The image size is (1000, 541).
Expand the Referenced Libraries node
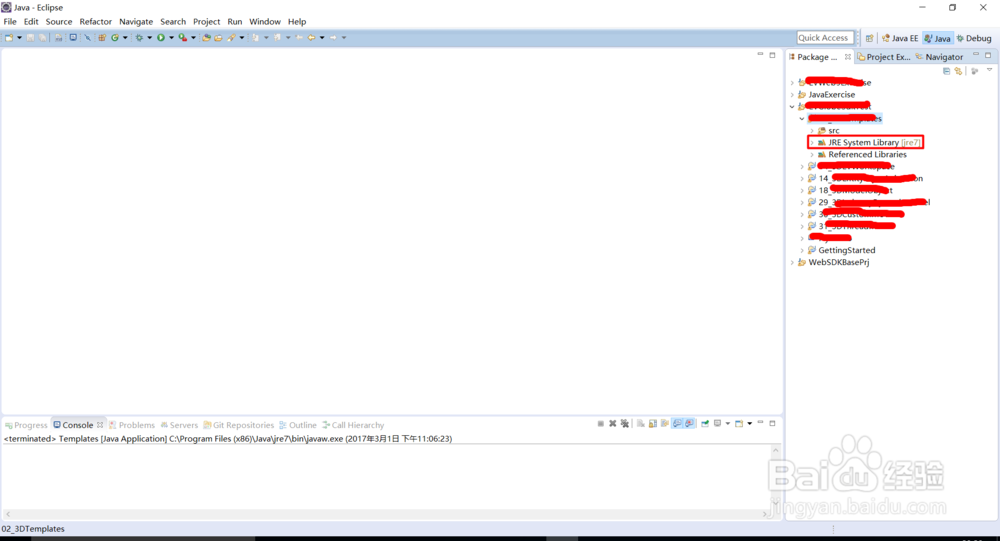click(x=812, y=154)
